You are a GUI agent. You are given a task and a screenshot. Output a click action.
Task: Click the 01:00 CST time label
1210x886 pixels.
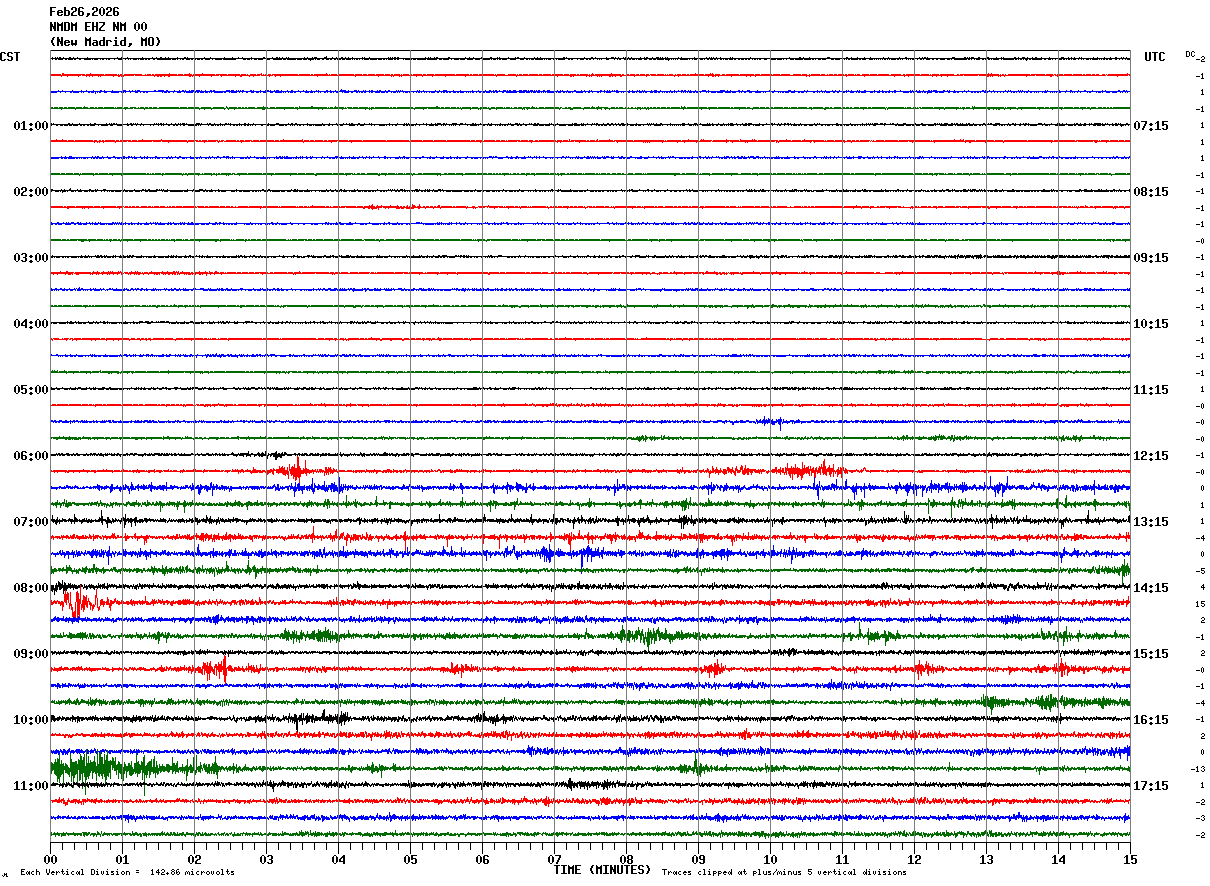pos(31,126)
